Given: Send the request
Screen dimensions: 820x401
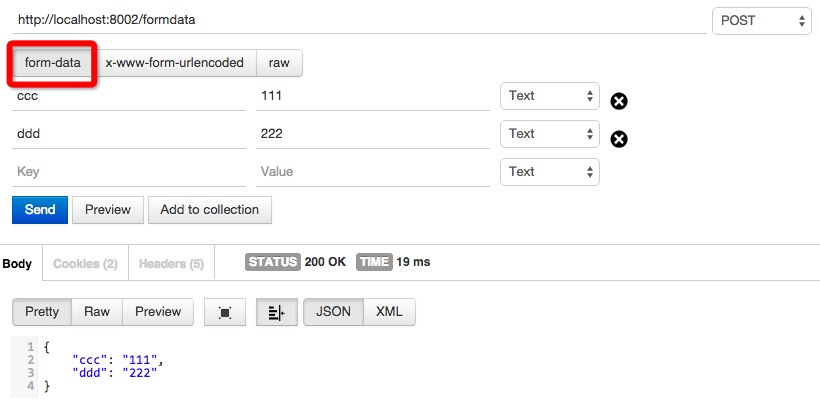Looking at the screenshot, I should click(x=40, y=210).
